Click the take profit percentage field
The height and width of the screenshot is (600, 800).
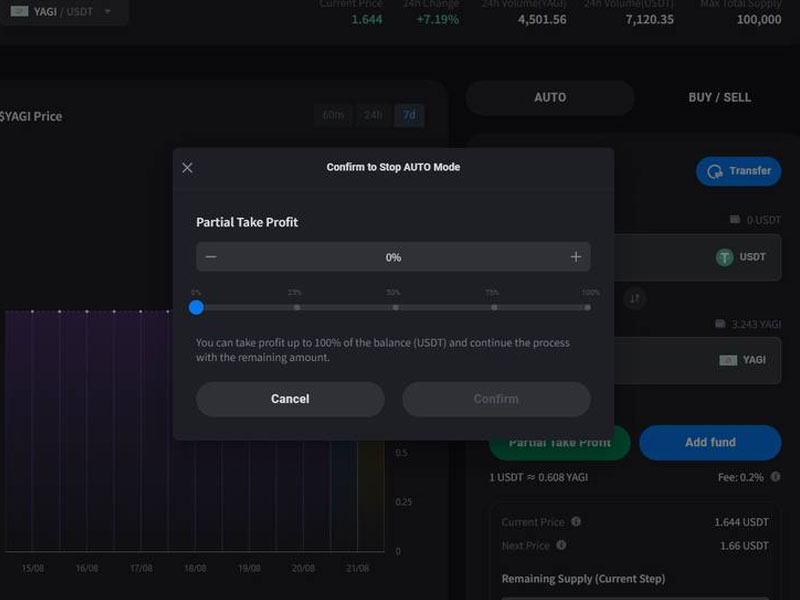[393, 257]
